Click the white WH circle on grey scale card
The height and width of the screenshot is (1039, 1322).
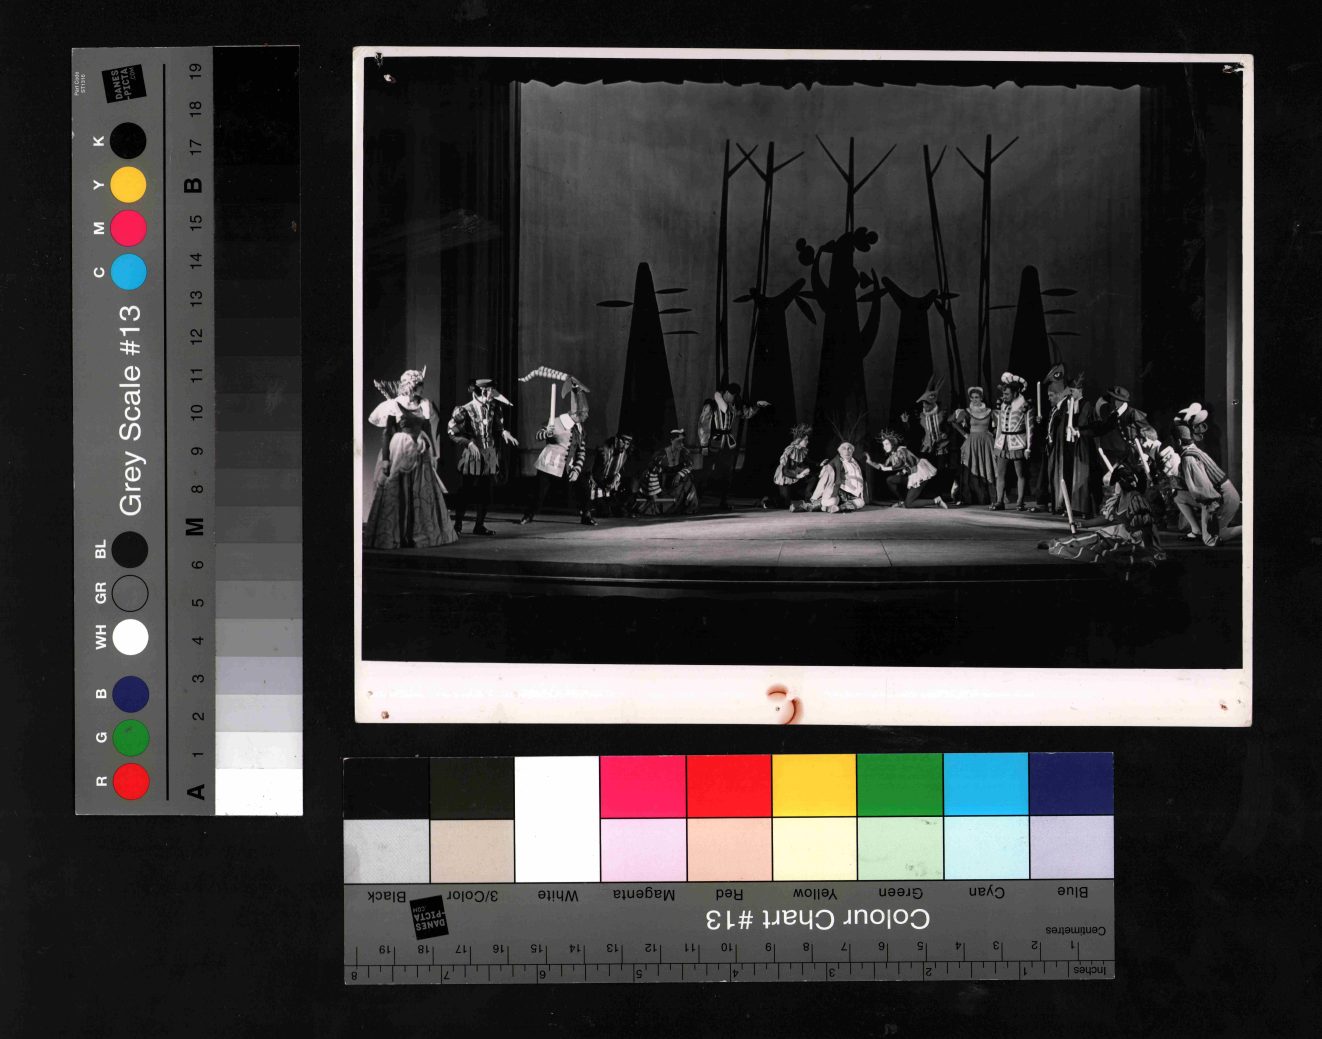click(x=131, y=637)
